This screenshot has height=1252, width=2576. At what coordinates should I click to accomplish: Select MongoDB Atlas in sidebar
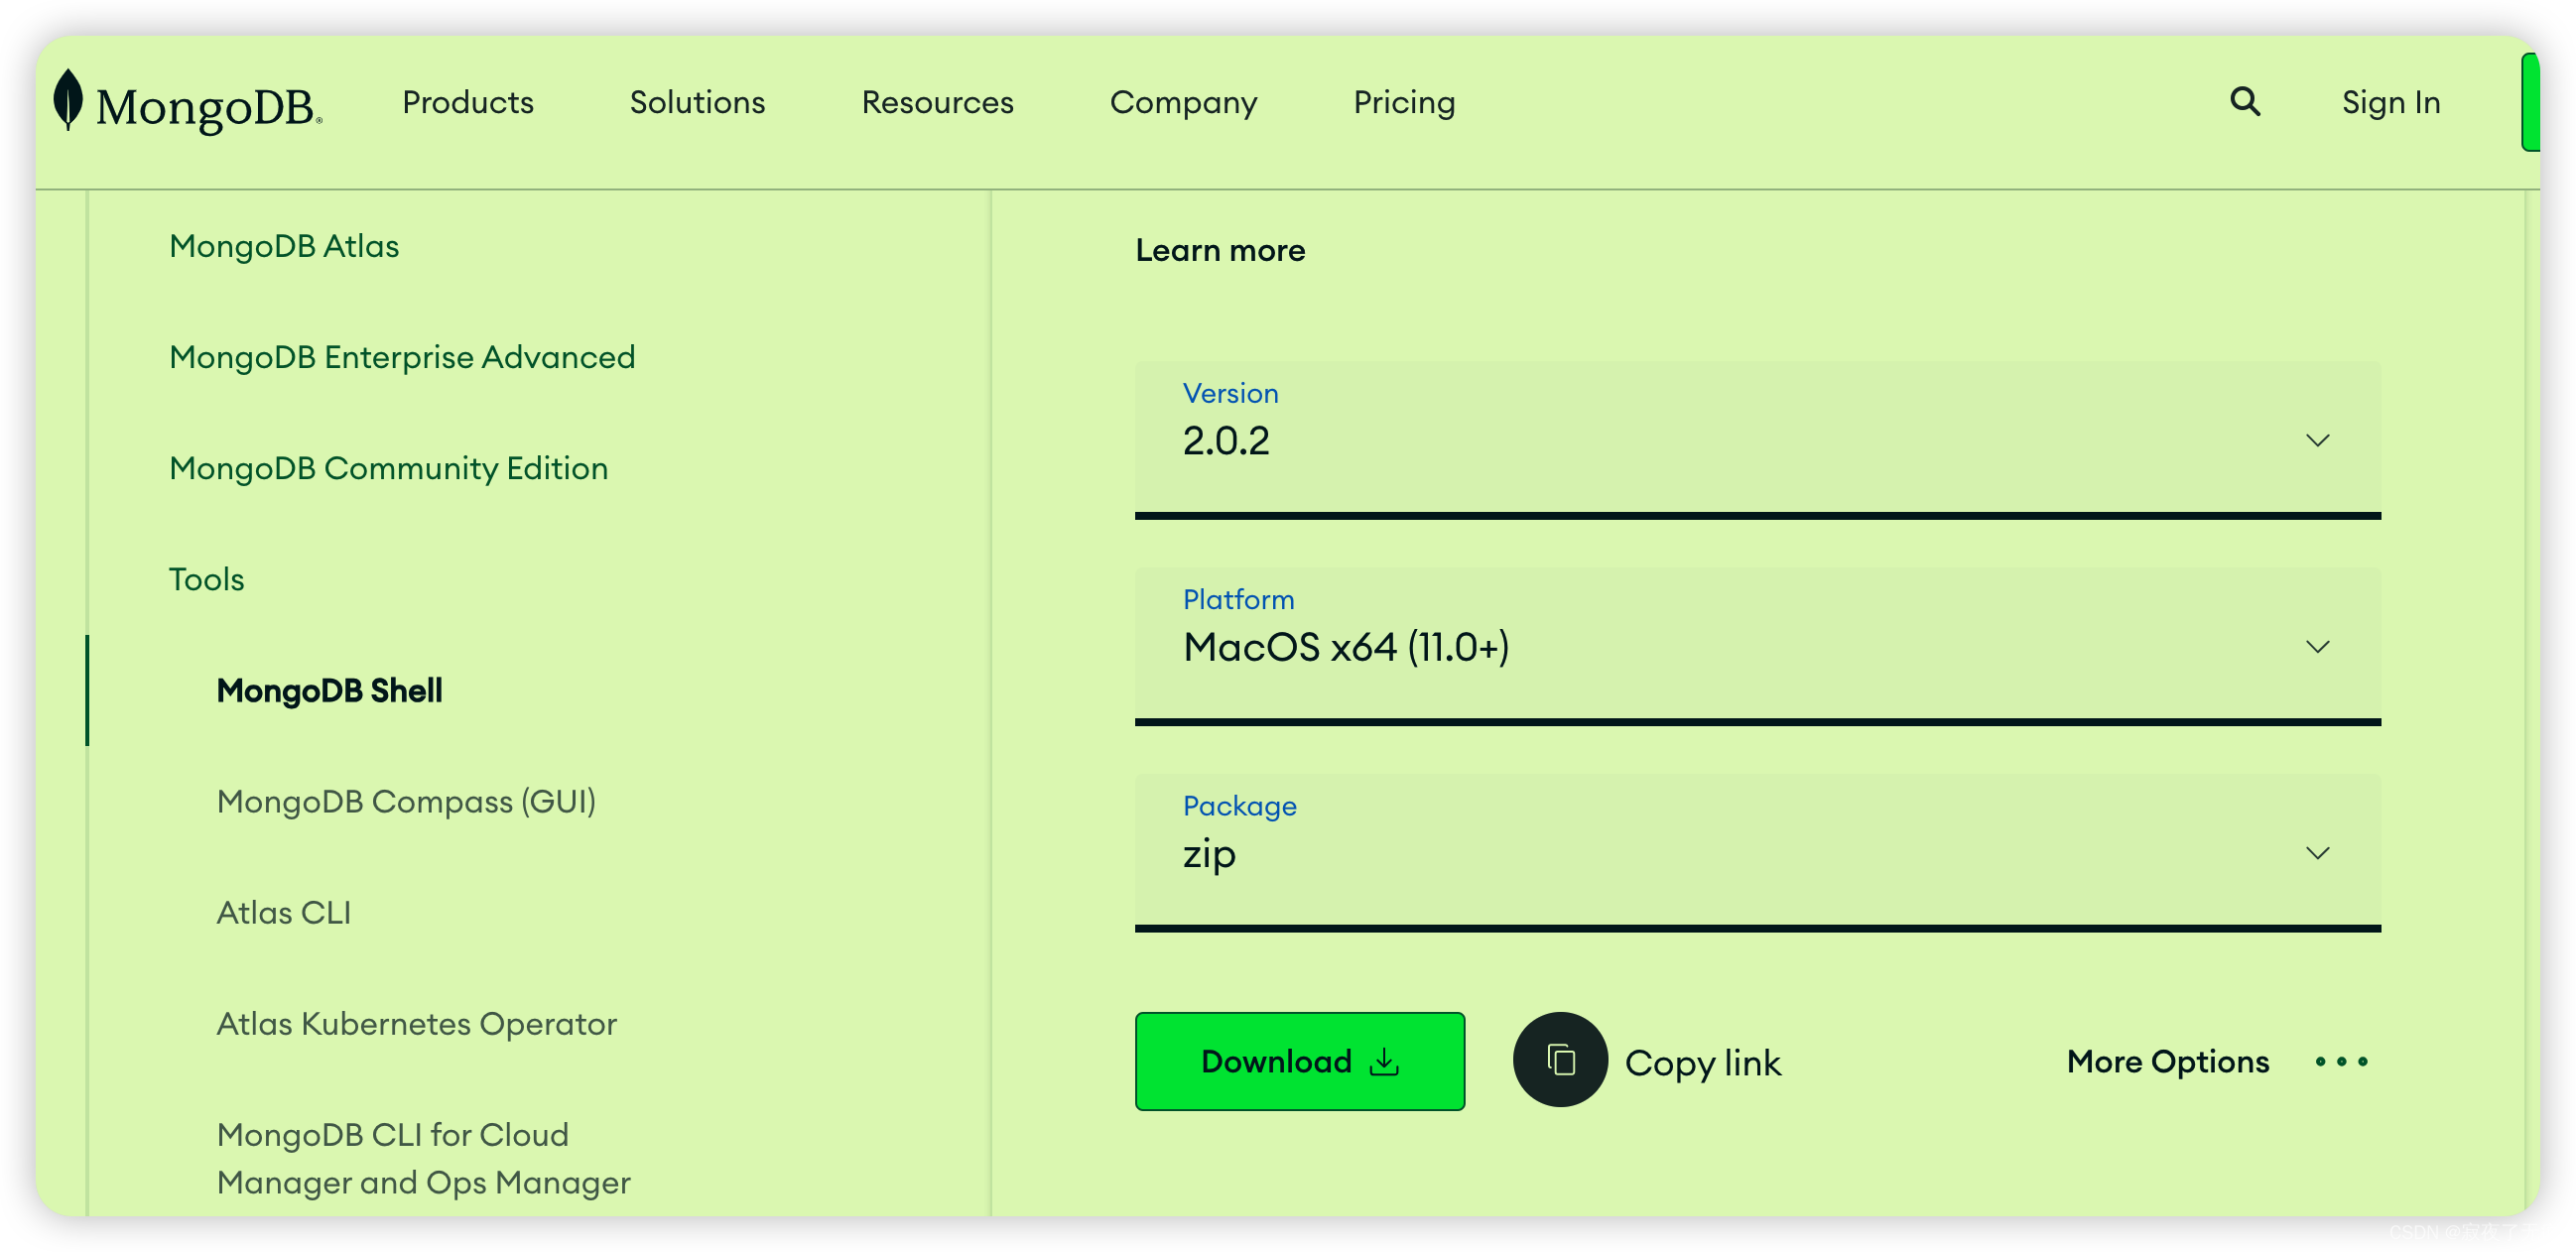(x=284, y=246)
